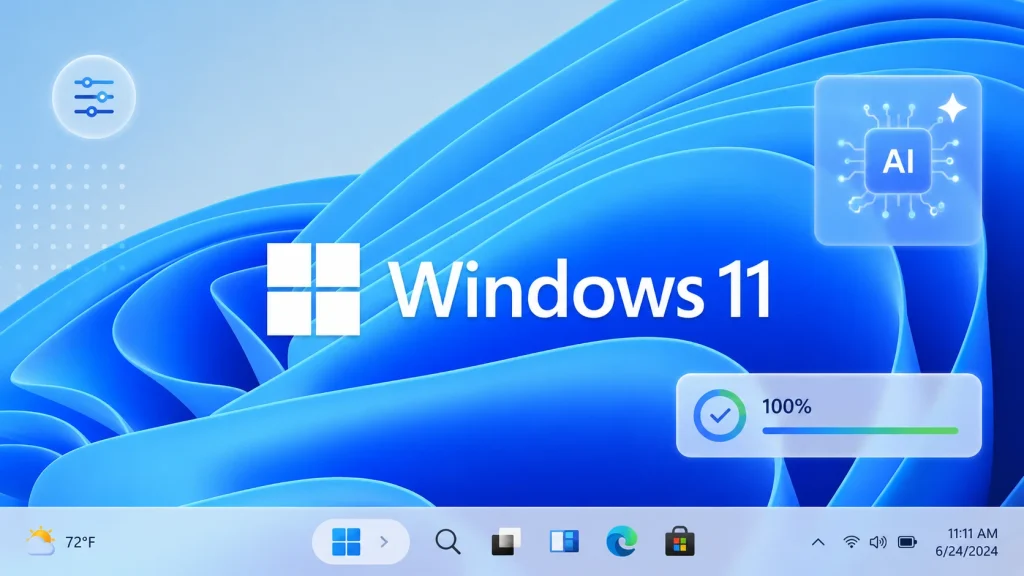Click the Windows 11 title text
Screen dimensions: 1024x576
tap(579, 289)
